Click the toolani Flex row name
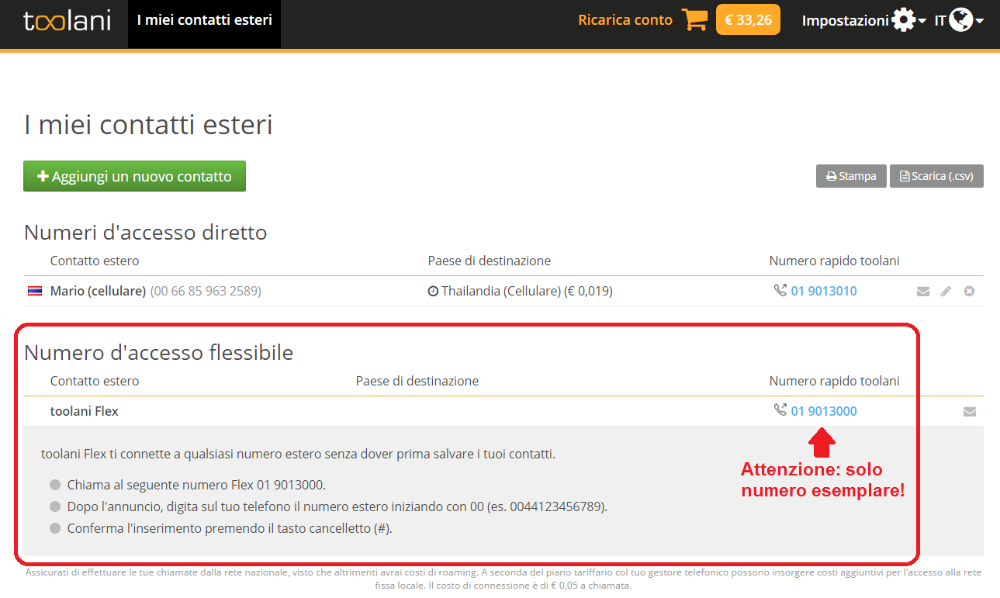This screenshot has width=1000, height=598. click(x=84, y=411)
